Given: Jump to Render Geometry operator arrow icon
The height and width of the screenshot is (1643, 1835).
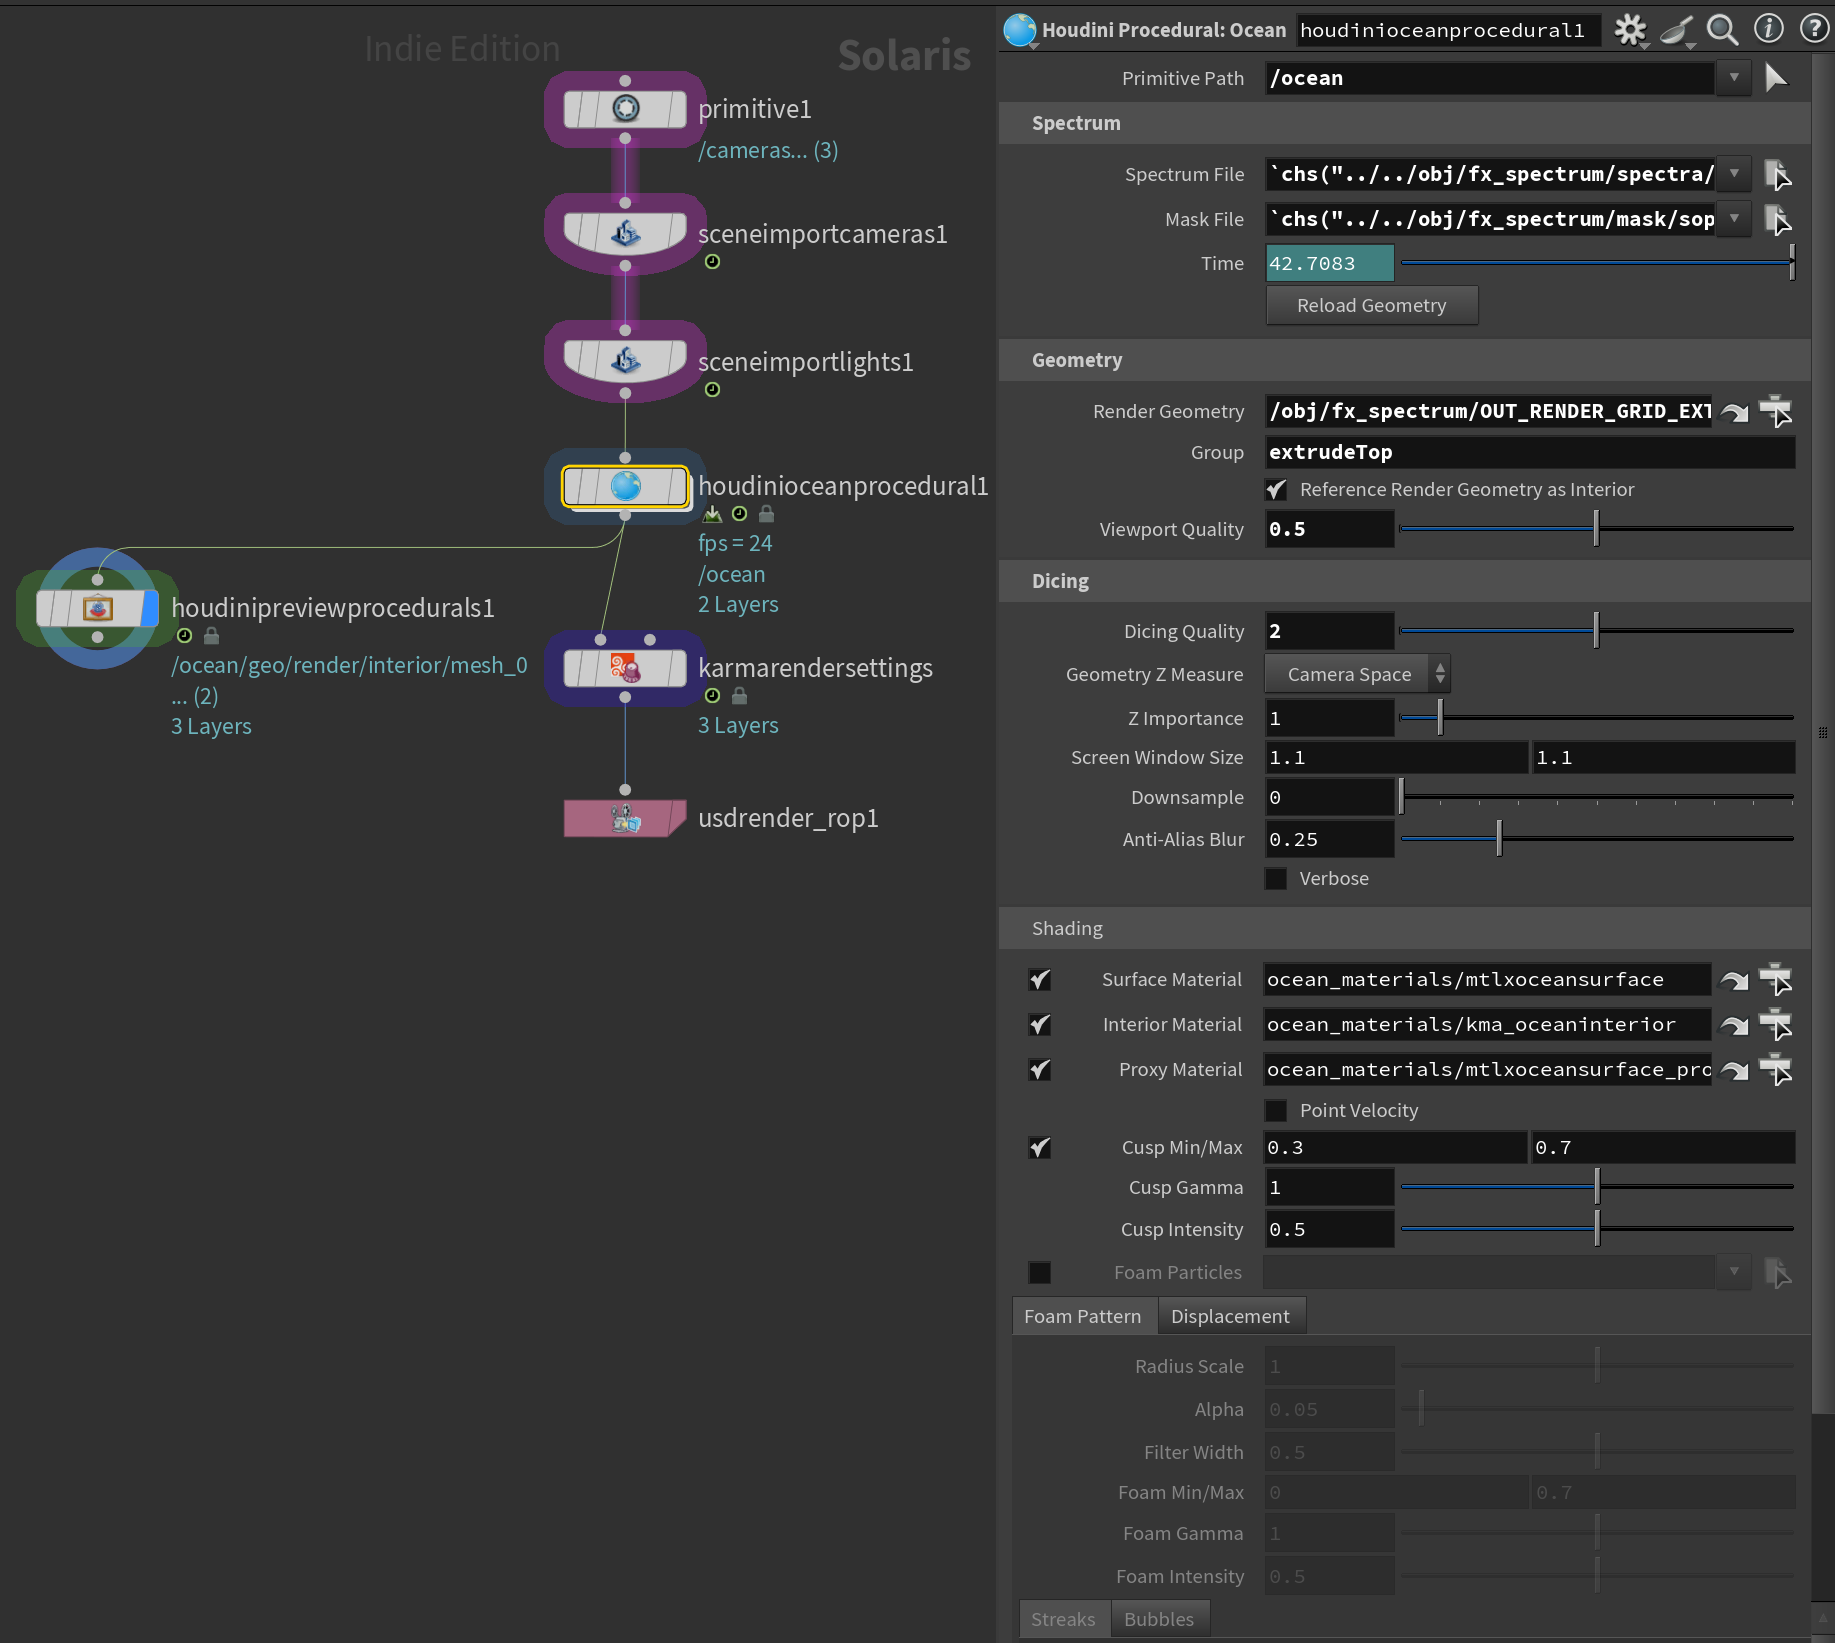Looking at the screenshot, I should (x=1735, y=412).
